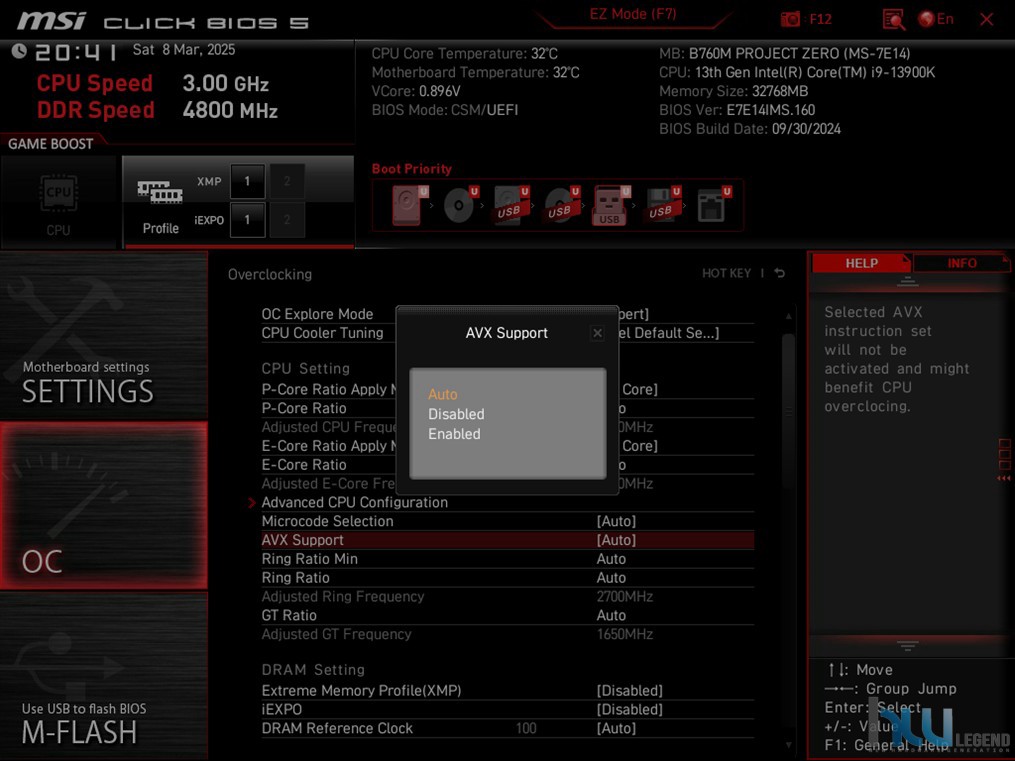Switch to the INFO tab

(962, 263)
